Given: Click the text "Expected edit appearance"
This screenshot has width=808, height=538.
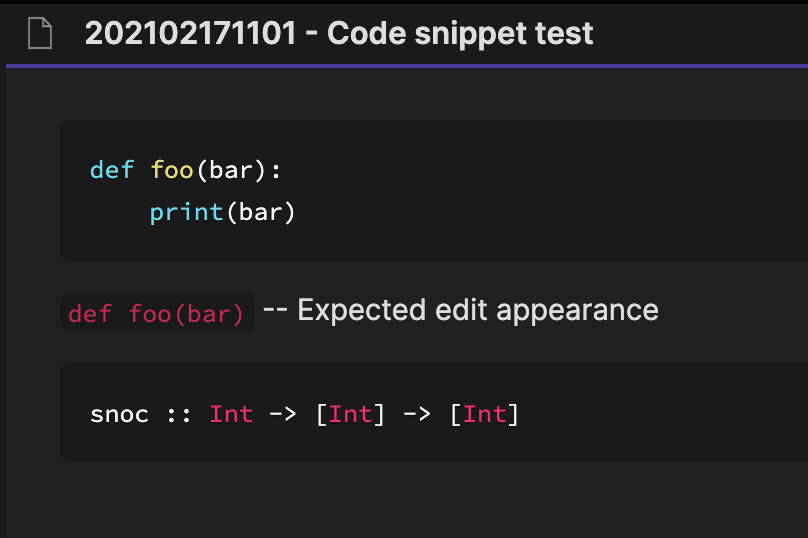Looking at the screenshot, I should point(478,311).
